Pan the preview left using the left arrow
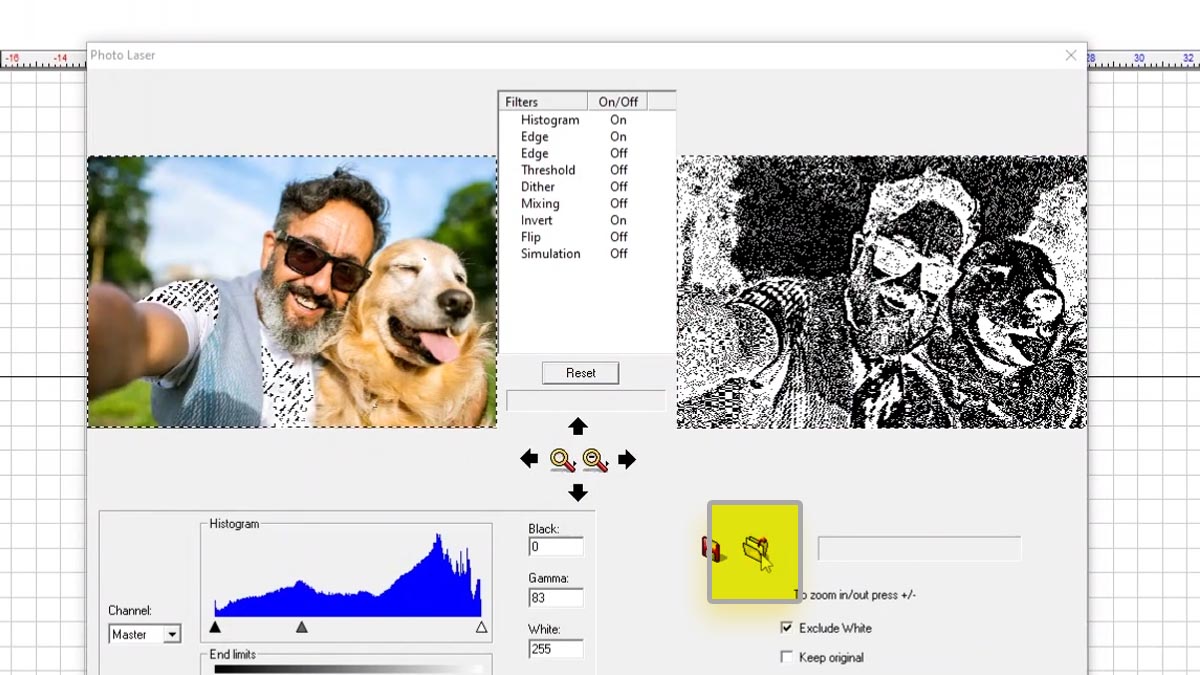The image size is (1200, 675). pos(530,459)
